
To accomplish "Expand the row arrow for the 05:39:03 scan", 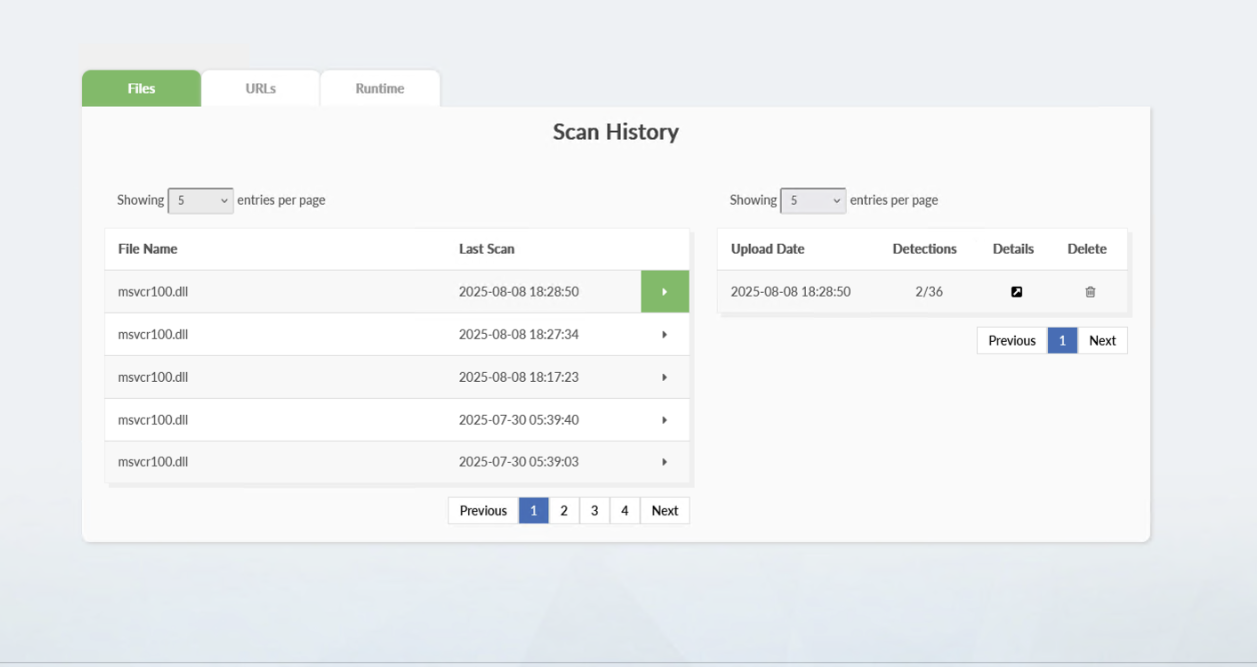I will [665, 462].
